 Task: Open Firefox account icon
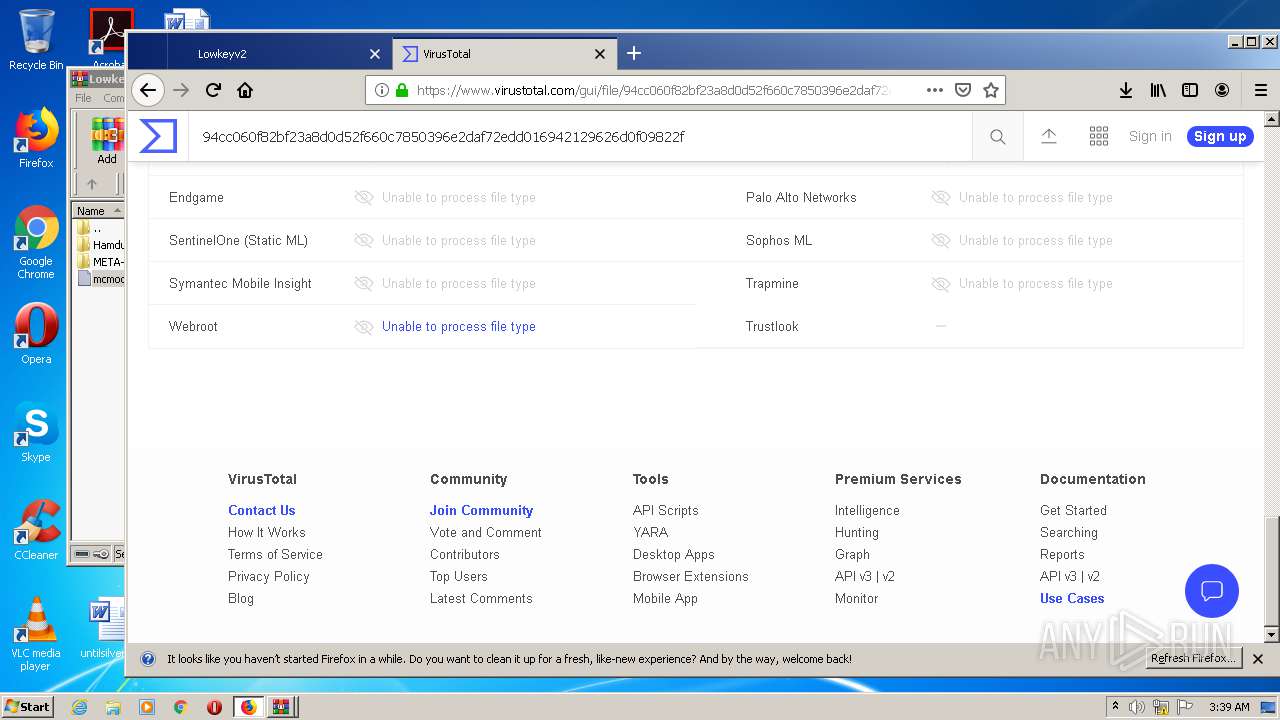point(1222,90)
